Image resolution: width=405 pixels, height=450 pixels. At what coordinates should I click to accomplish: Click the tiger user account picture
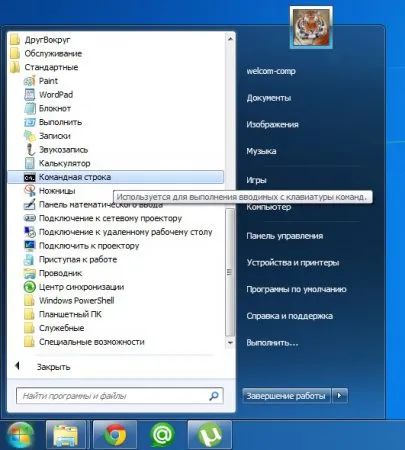(311, 27)
